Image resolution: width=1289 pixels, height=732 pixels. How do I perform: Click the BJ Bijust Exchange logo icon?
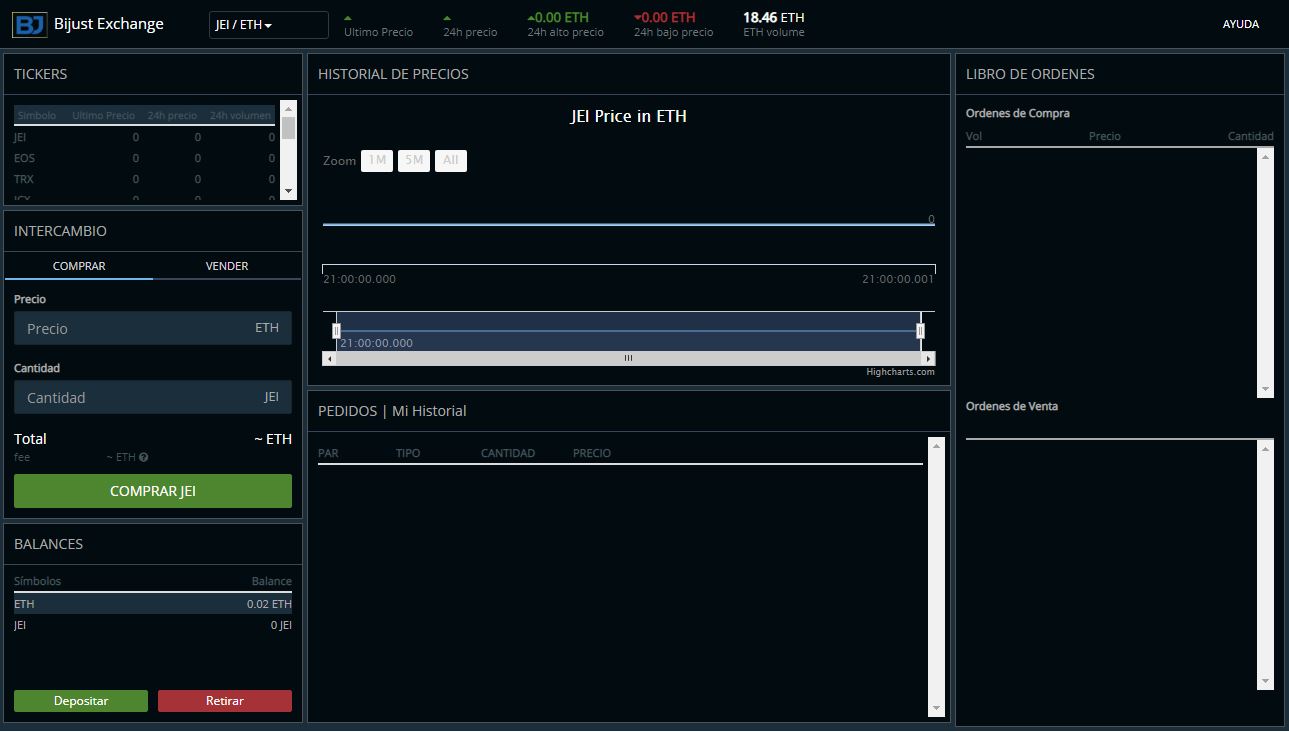(27, 22)
